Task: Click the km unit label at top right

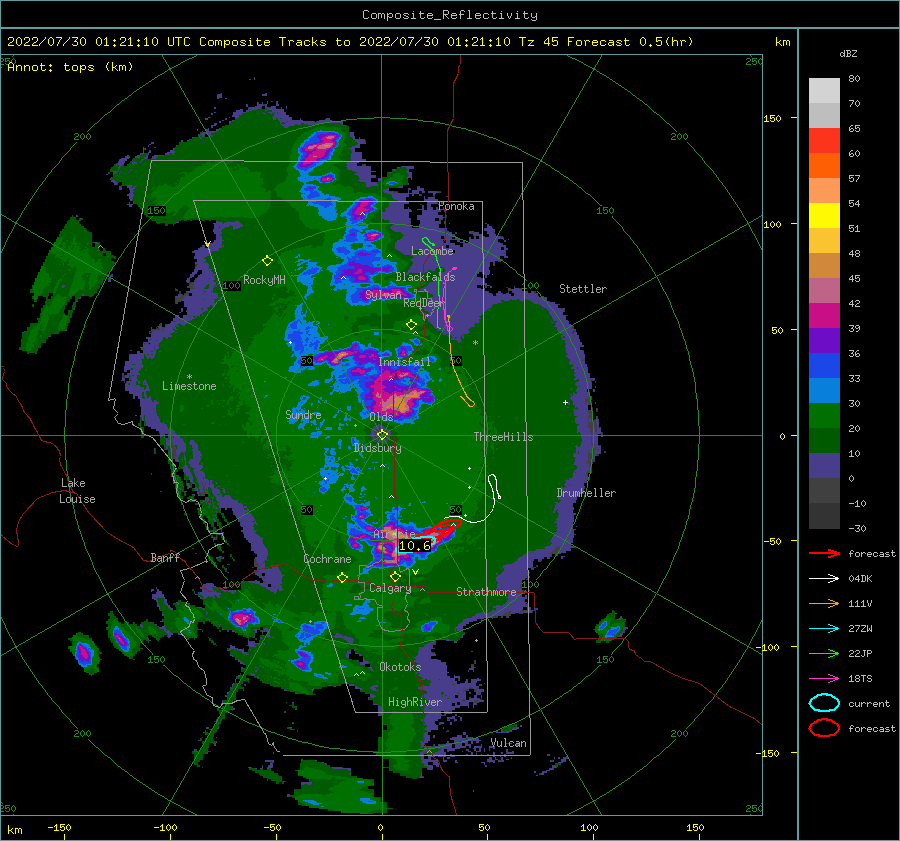Action: click(x=782, y=42)
